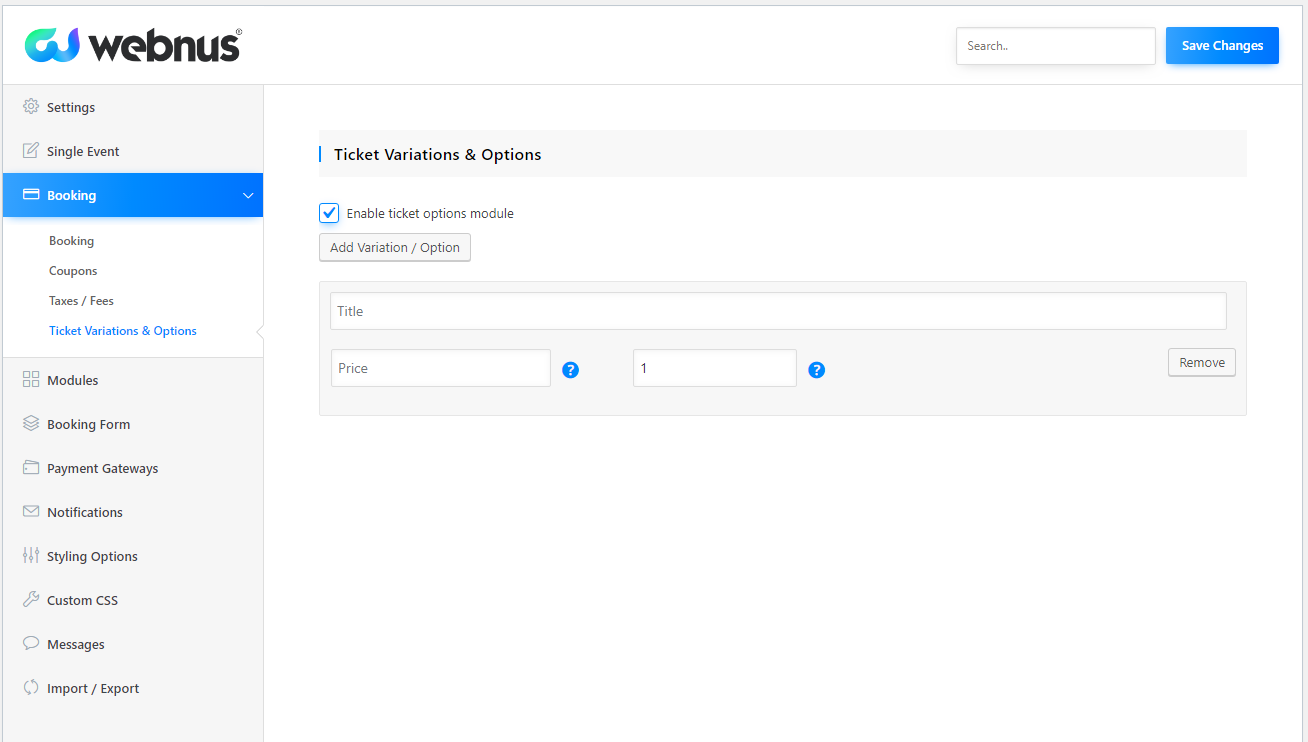Screen dimensions: 1308x742
Task: Click the Webnus logo
Action: tap(133, 45)
